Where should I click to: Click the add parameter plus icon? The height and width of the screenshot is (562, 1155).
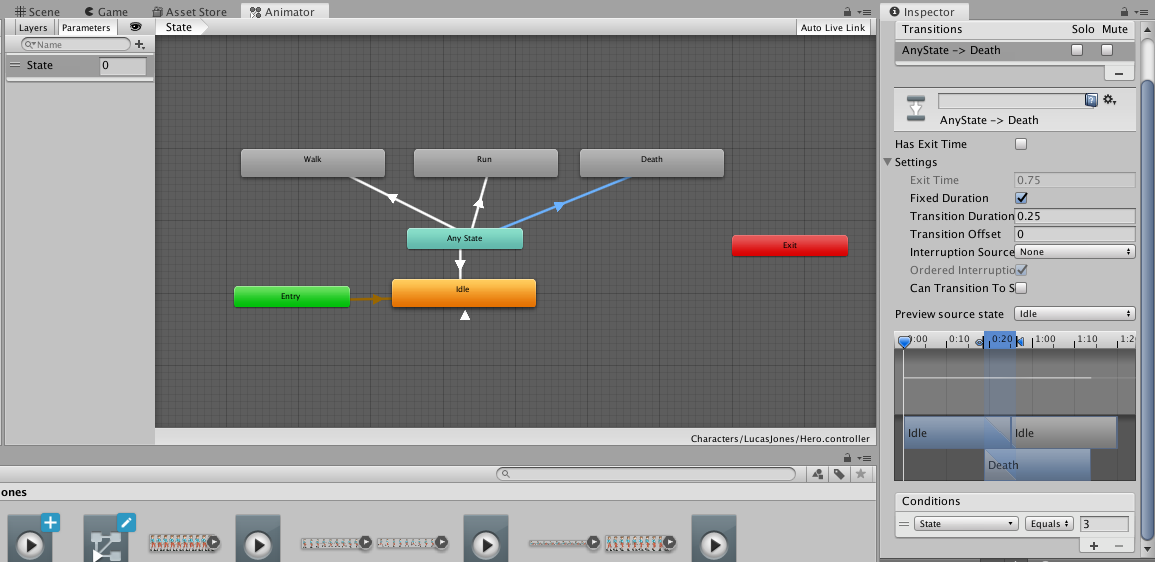[x=140, y=44]
